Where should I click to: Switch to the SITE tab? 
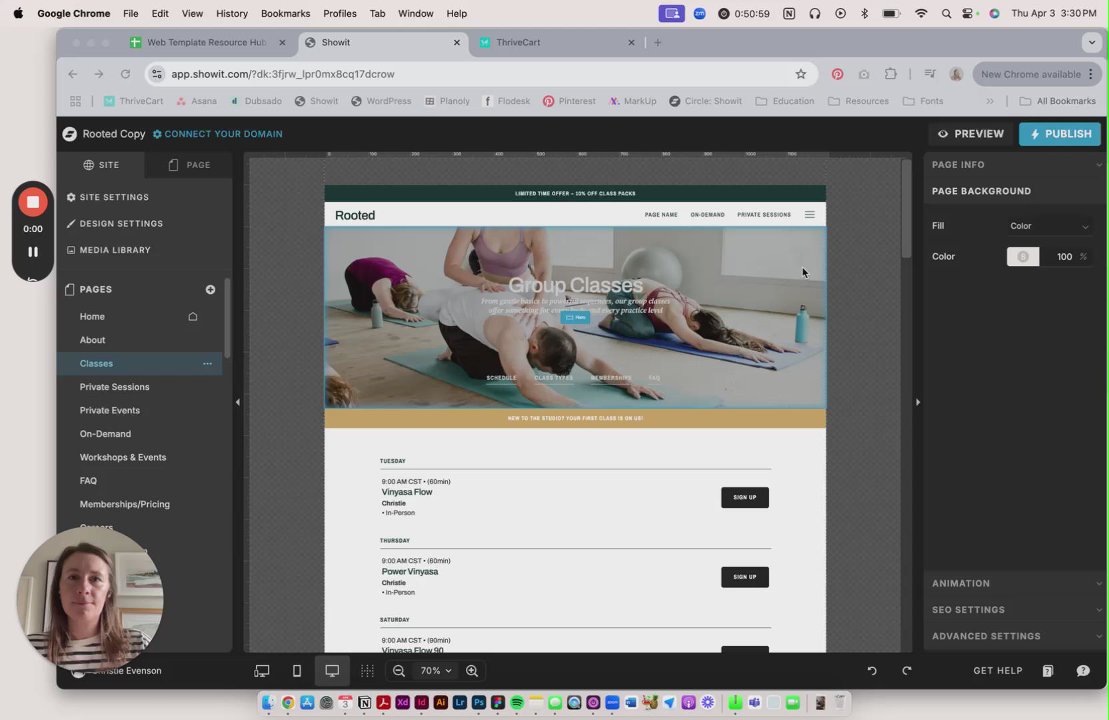[101, 165]
